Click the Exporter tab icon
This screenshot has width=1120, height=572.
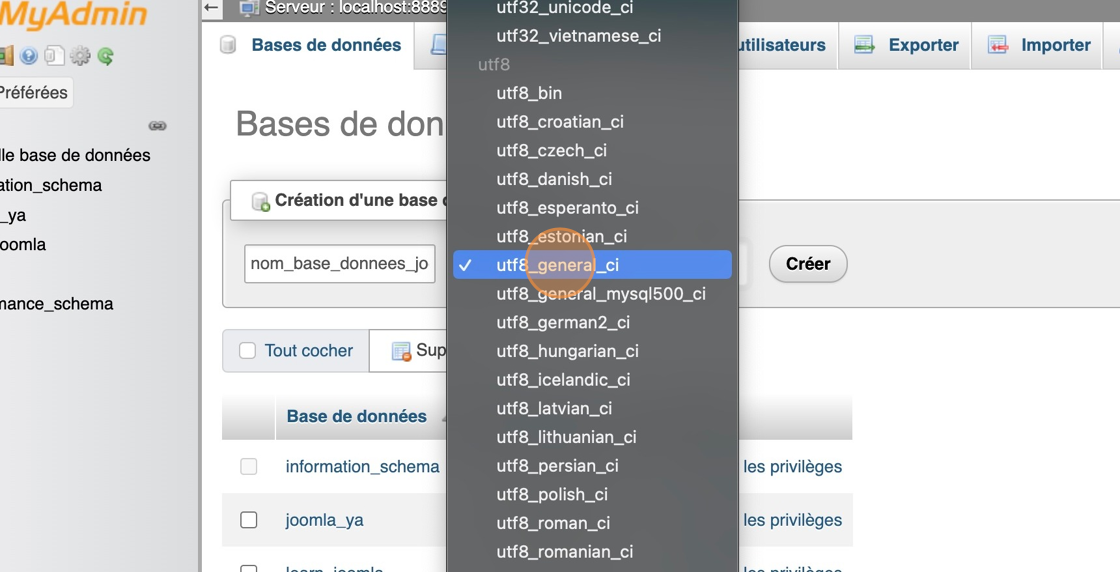pos(864,45)
